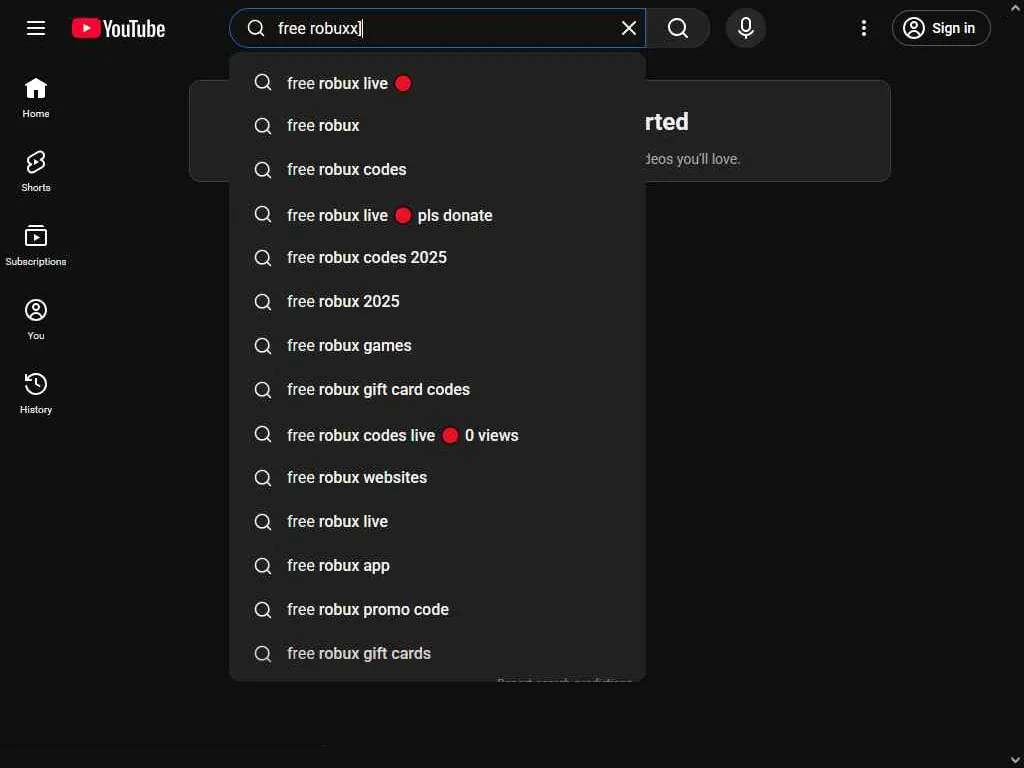Screen dimensions: 1024x768
Task: Choose "free robux games" suggestion
Action: click(349, 346)
